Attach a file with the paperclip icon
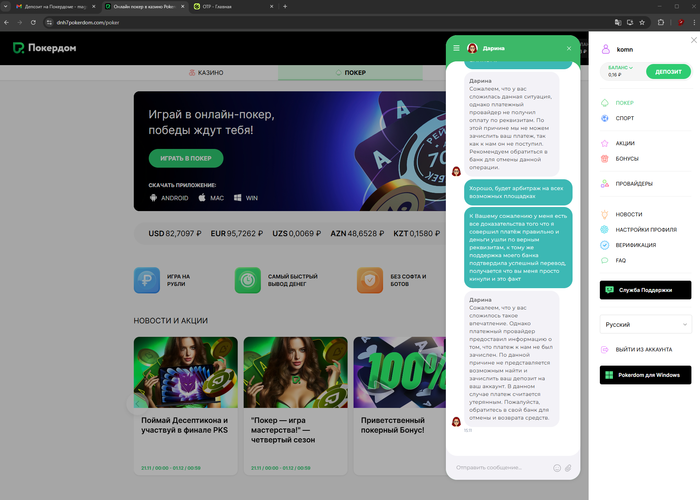This screenshot has height=500, width=700. pos(568,468)
